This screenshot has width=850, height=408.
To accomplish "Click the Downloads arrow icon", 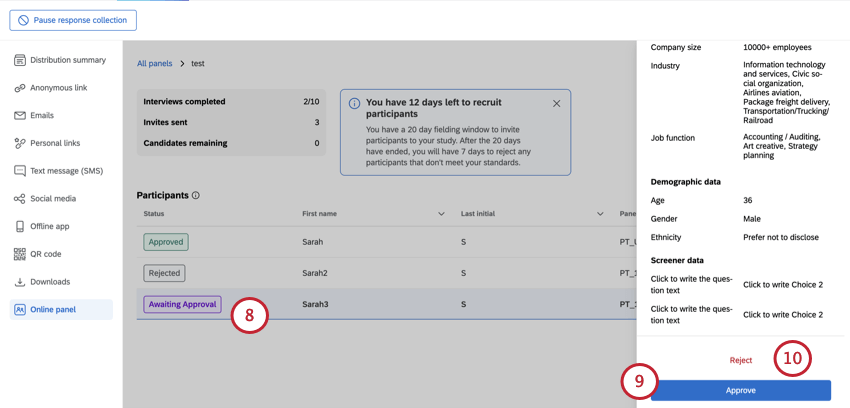I will click(x=20, y=282).
